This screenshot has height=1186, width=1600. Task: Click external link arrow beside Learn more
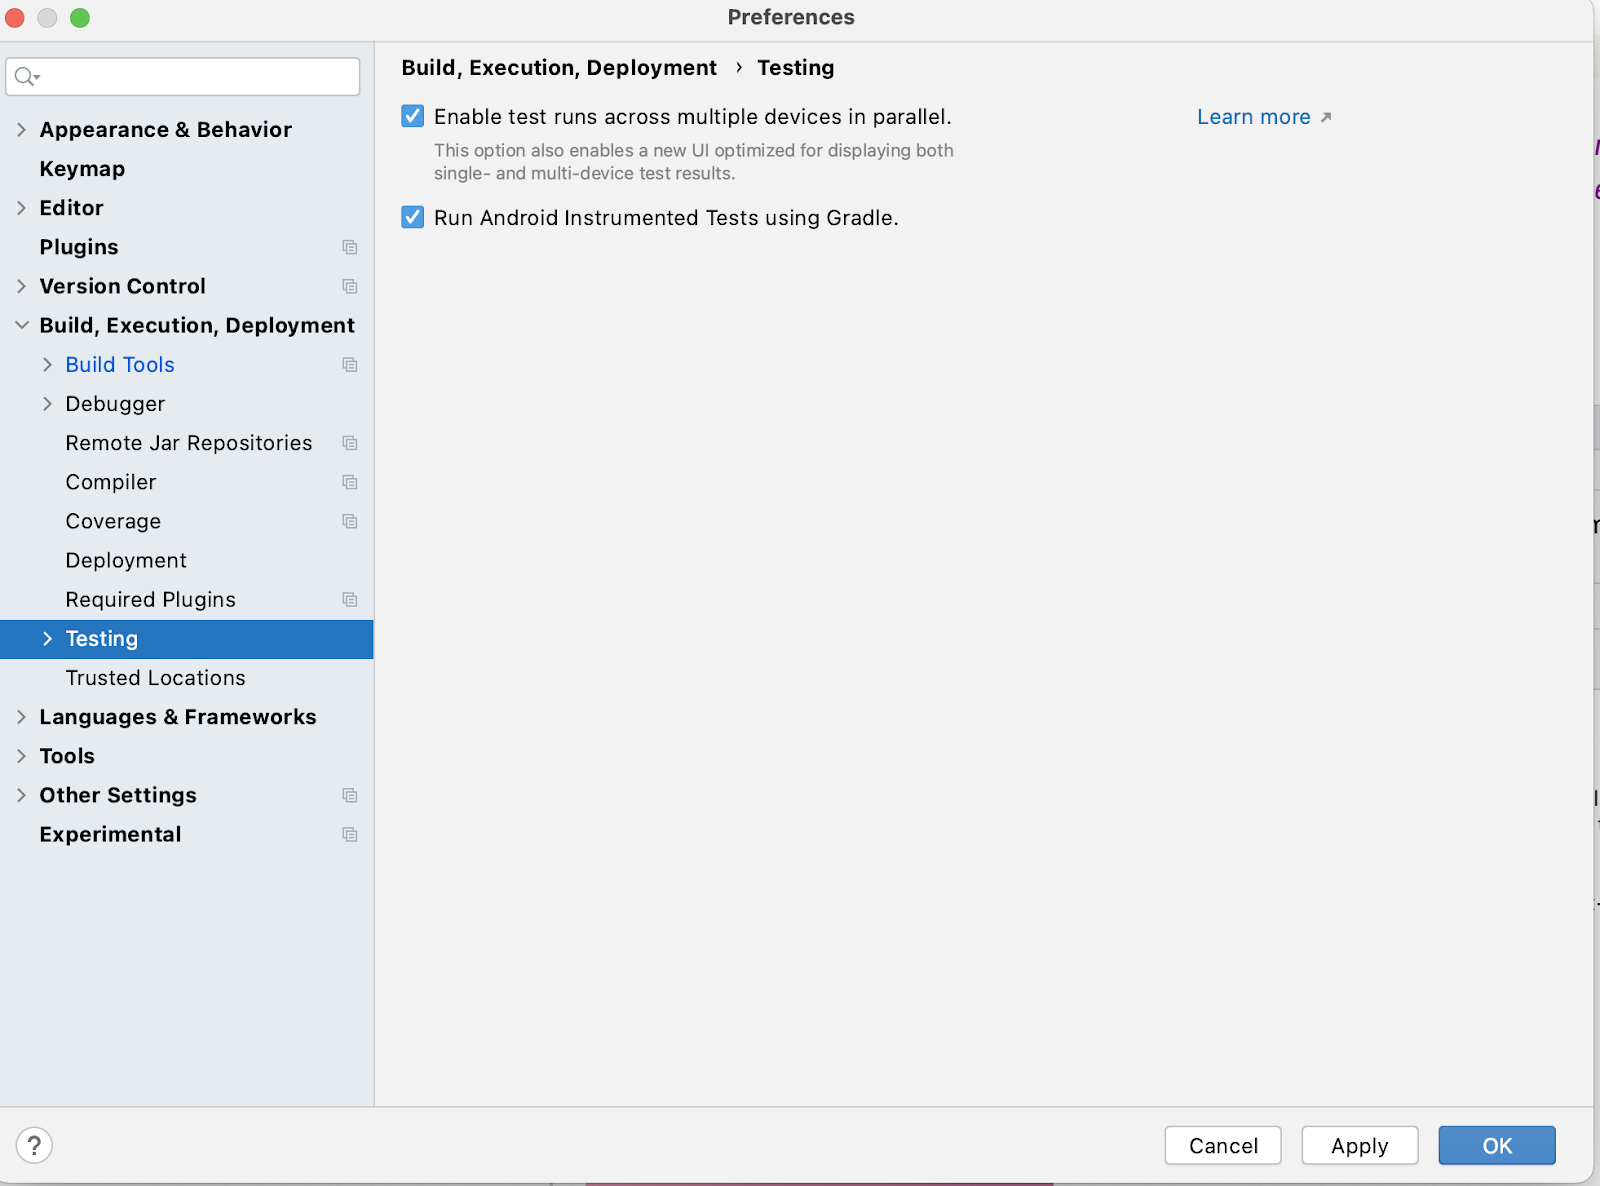(x=1326, y=118)
